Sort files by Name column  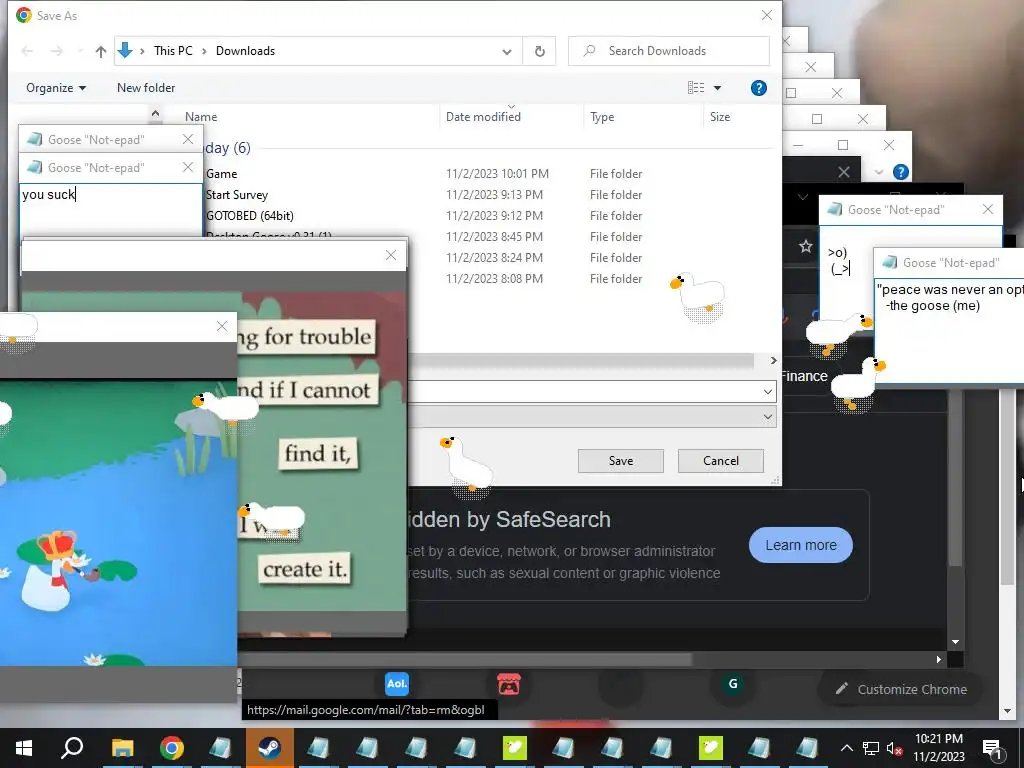click(201, 117)
